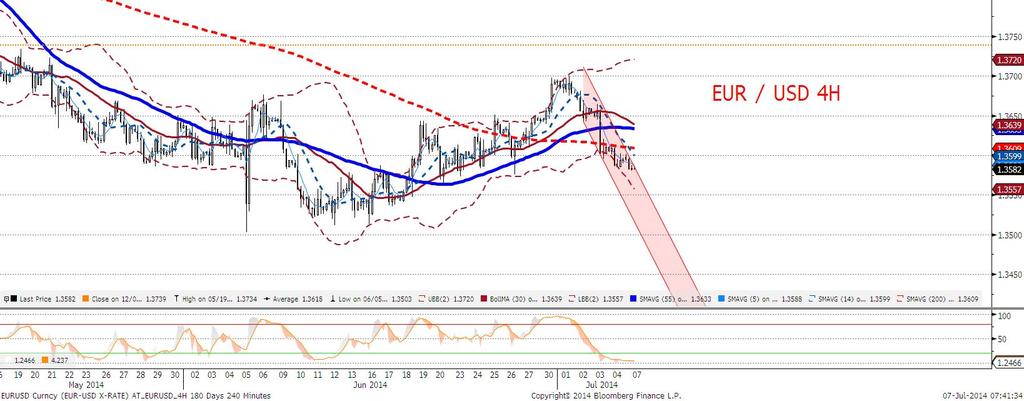This screenshot has height=401, width=1024.
Task: Click the 1.3450 y-axis label
Action: pos(1009,274)
